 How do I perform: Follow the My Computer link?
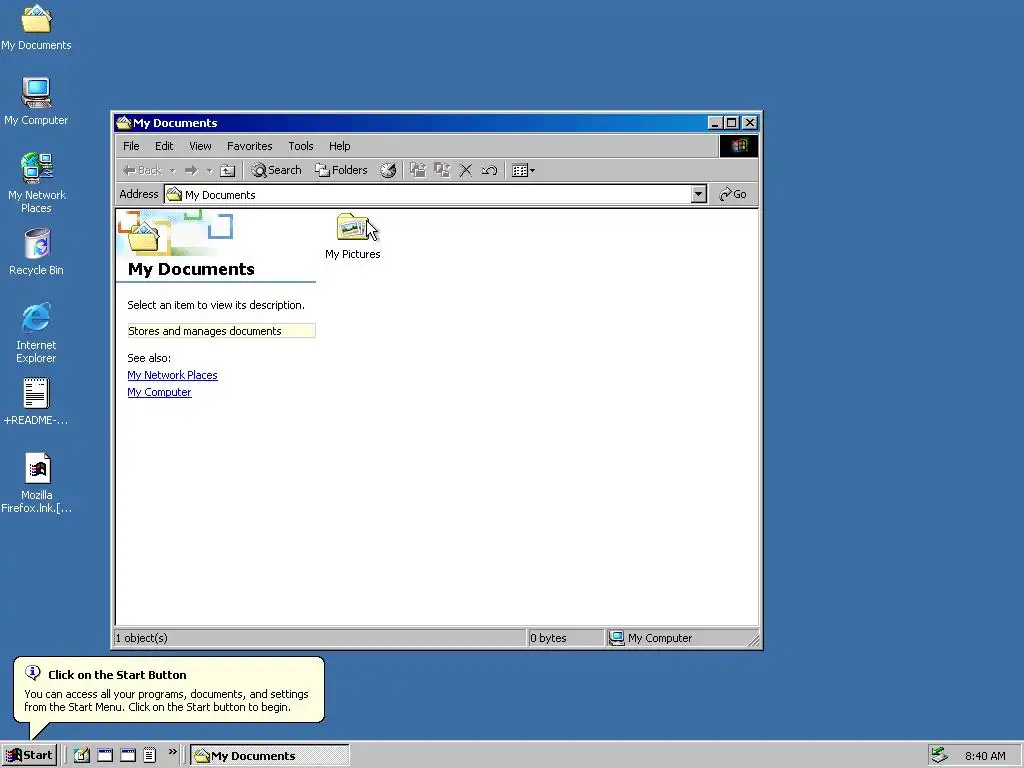(159, 392)
